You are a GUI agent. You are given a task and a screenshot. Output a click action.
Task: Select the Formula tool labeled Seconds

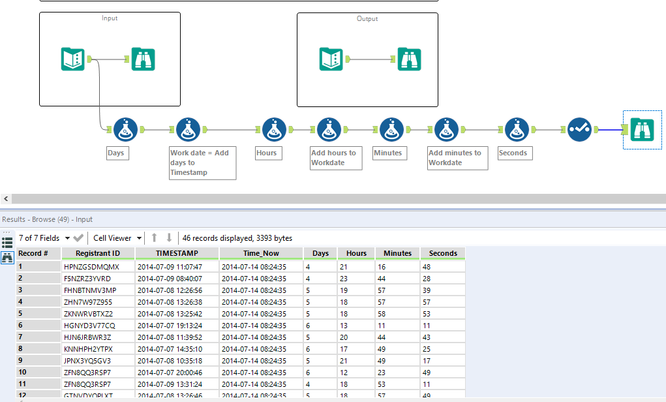coord(515,129)
